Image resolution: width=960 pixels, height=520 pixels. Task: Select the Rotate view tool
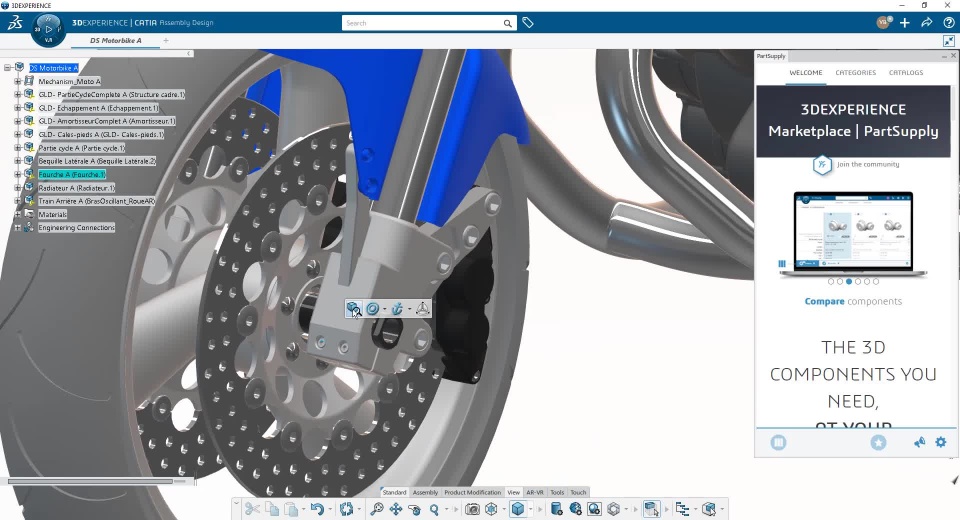pyautogui.click(x=414, y=509)
